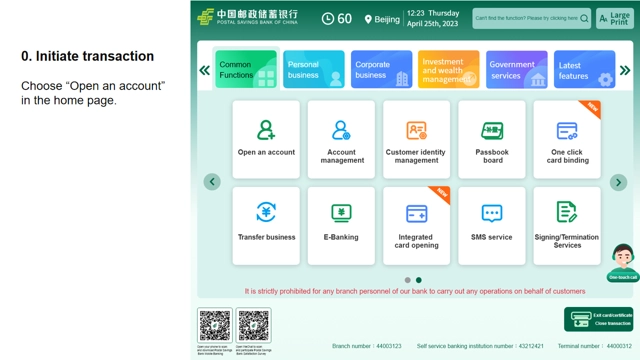
Task: Select Customer identity management
Action: (x=416, y=140)
